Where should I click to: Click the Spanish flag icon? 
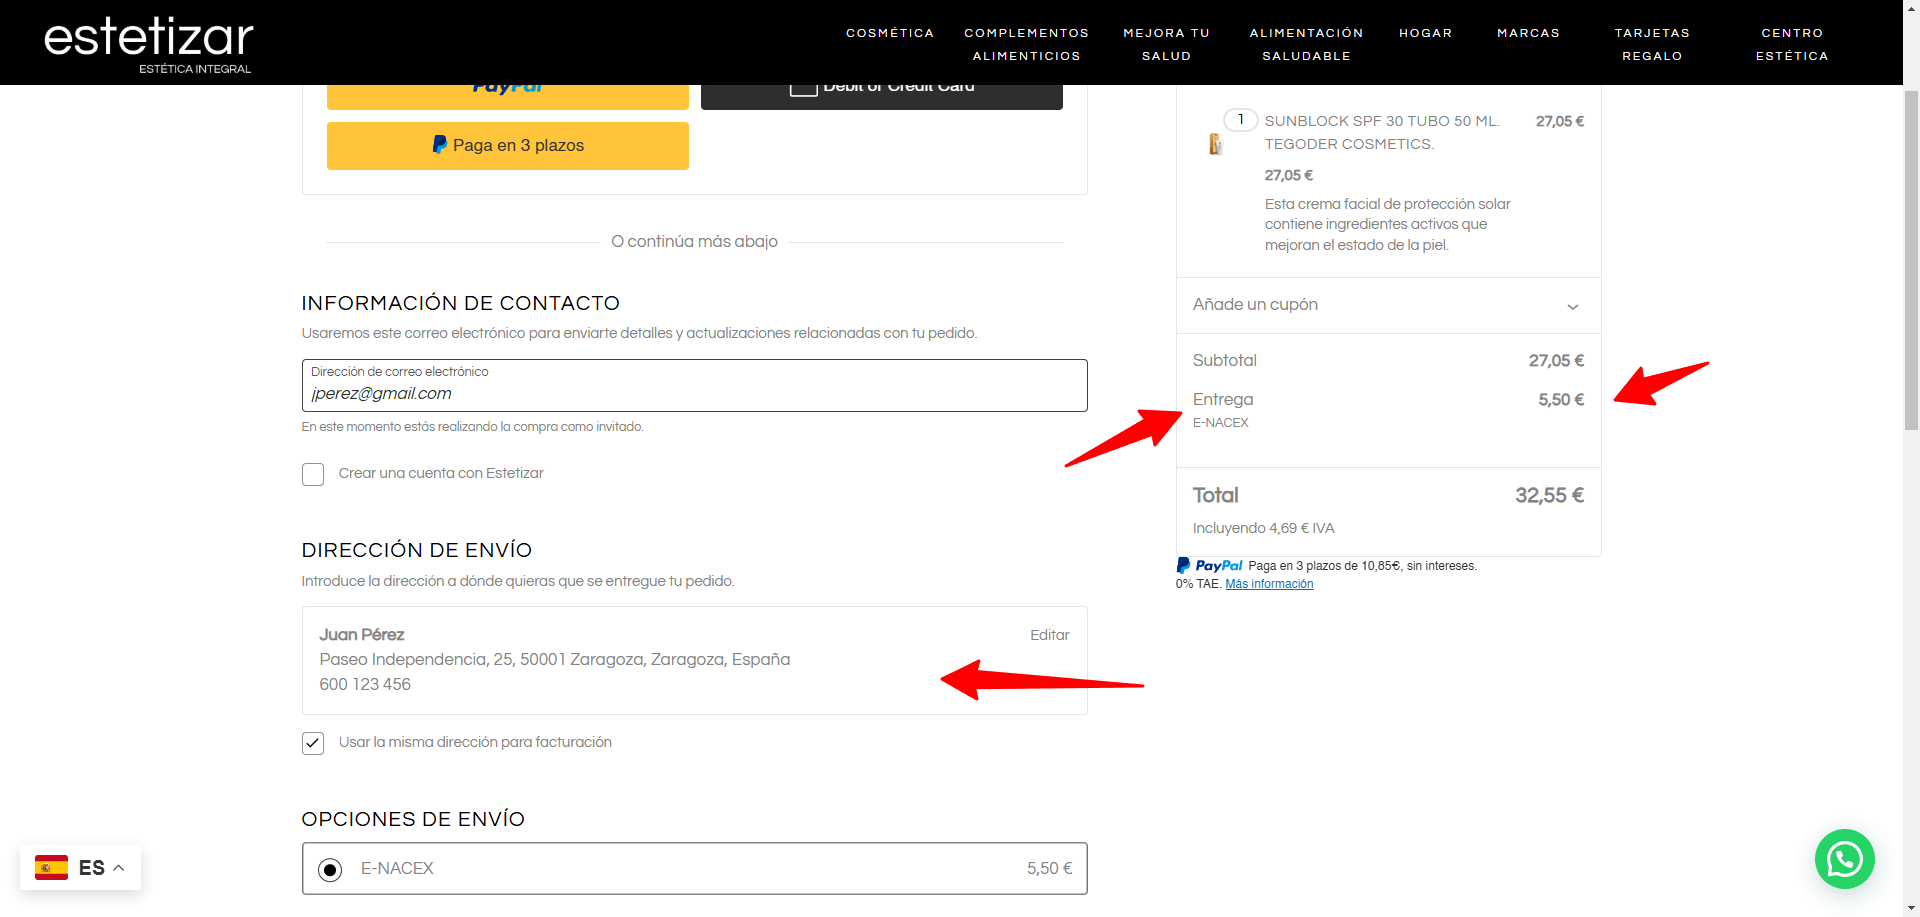(51, 867)
